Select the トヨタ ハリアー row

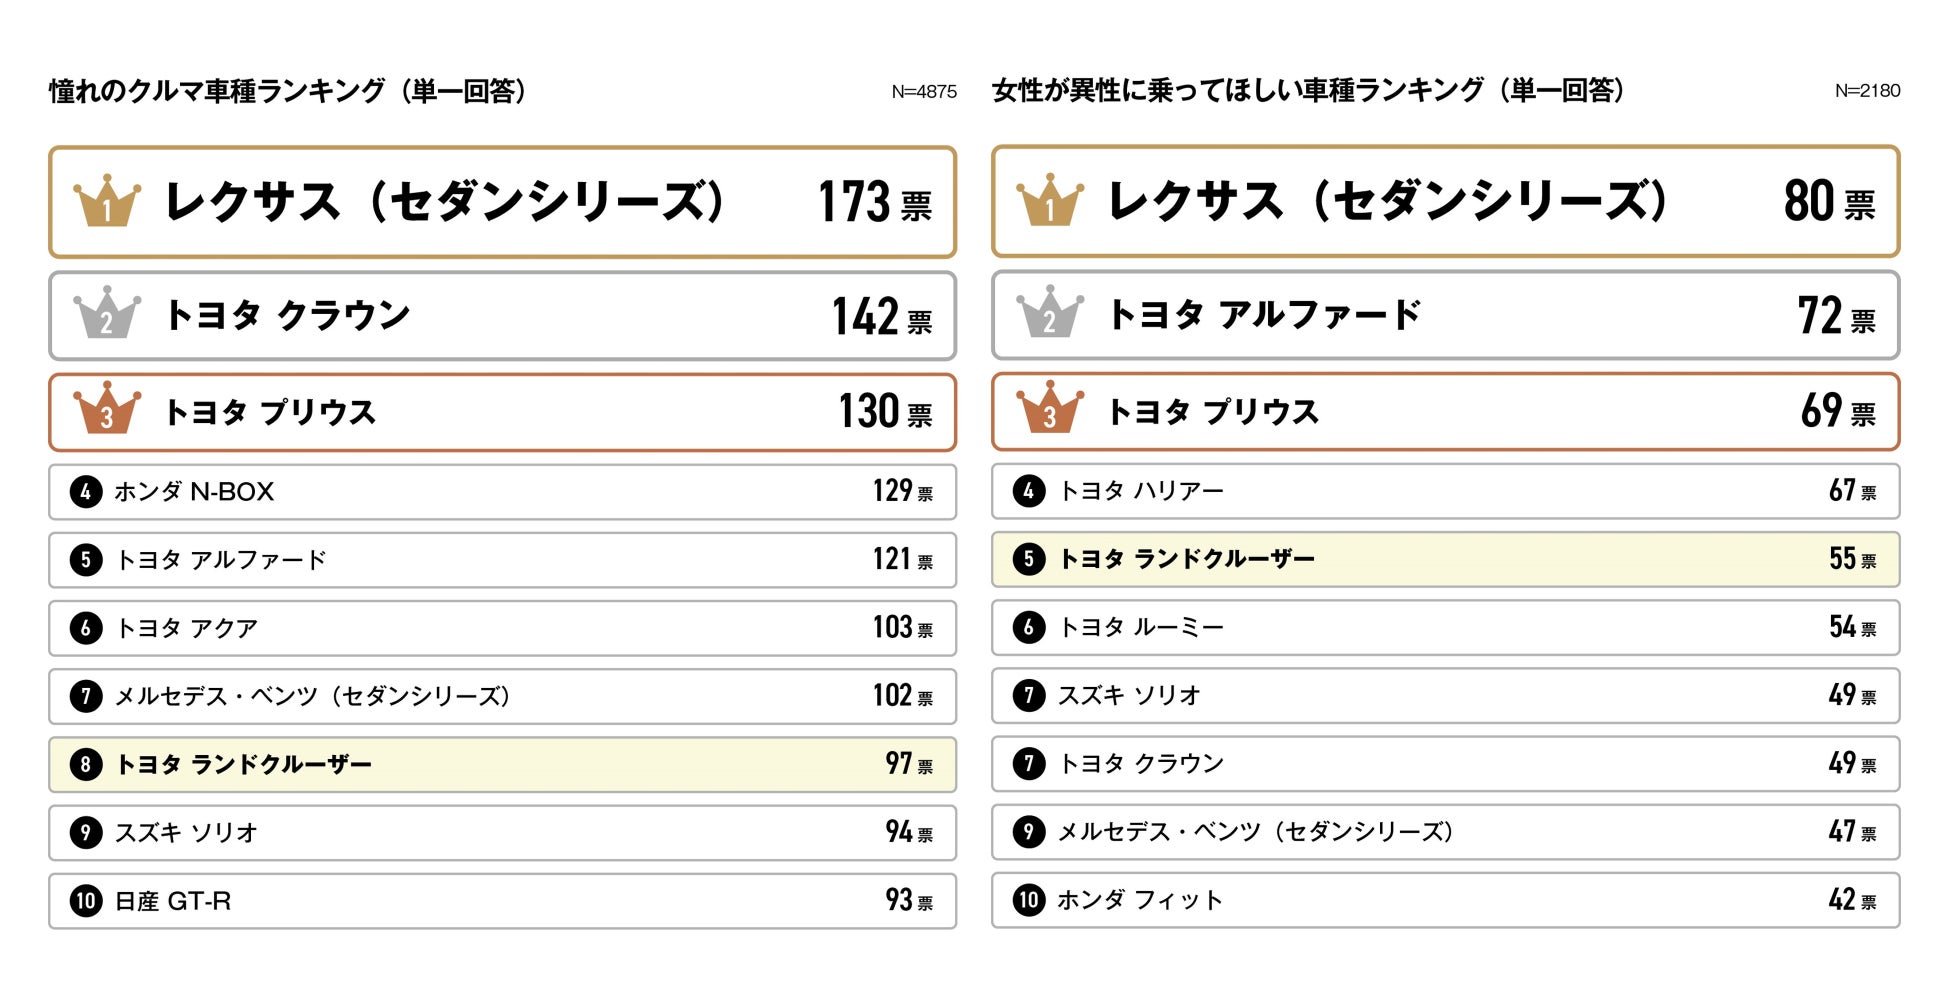coord(1445,491)
